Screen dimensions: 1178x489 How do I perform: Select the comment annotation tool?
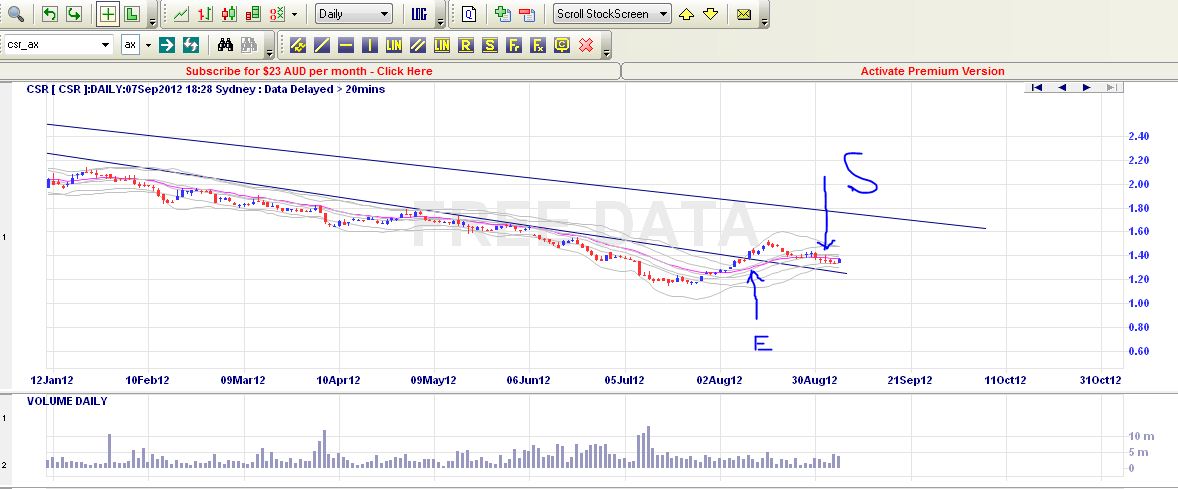(x=562, y=45)
